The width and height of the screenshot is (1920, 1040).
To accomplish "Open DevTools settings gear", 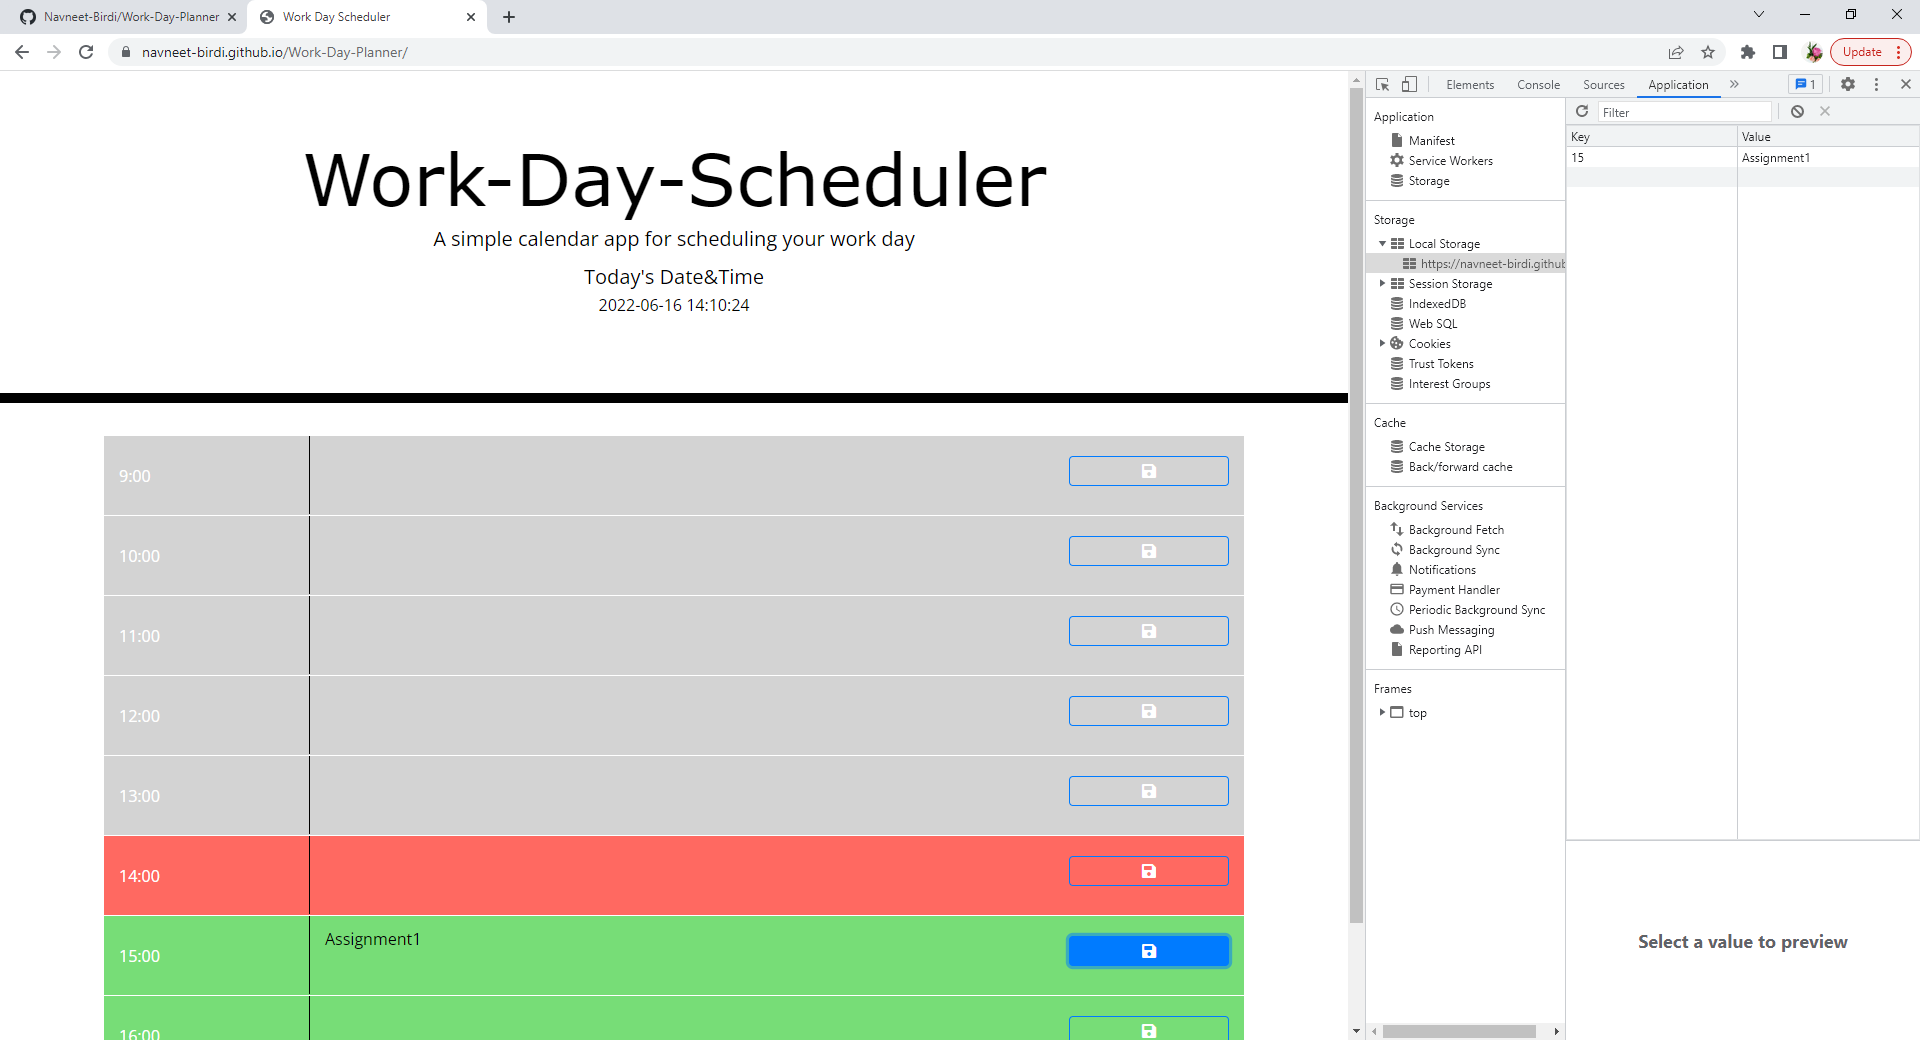I will coord(1848,85).
